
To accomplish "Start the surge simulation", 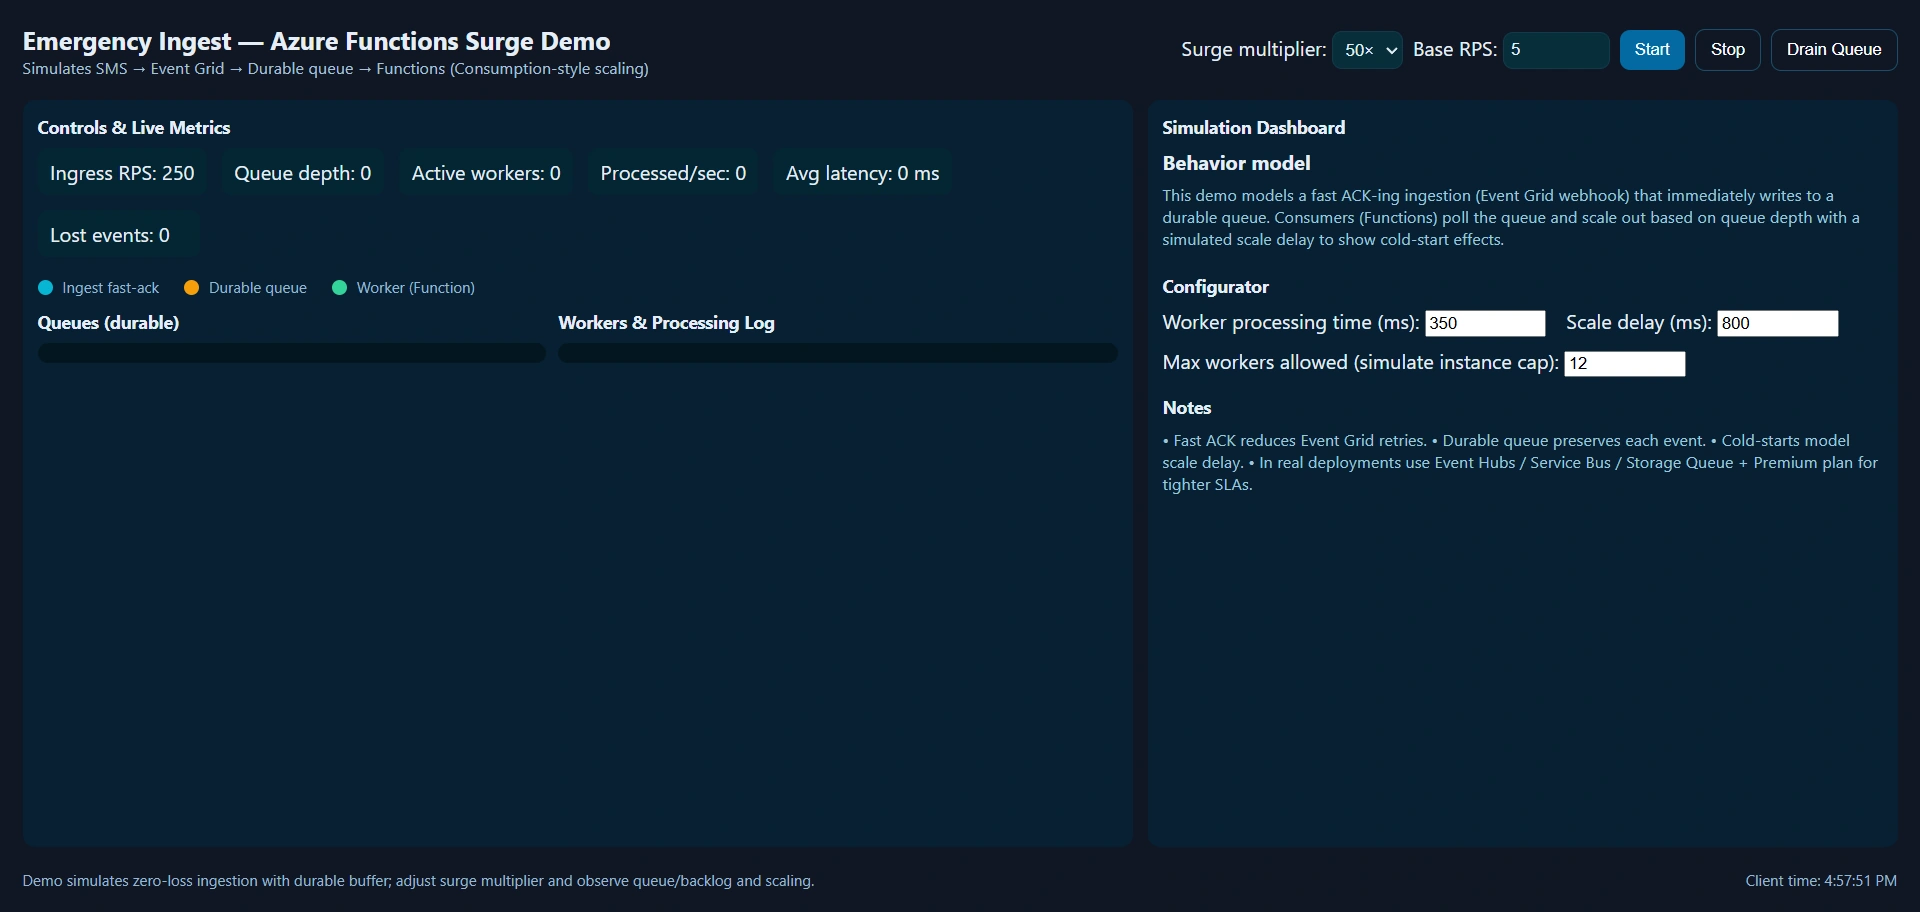I will (x=1652, y=50).
